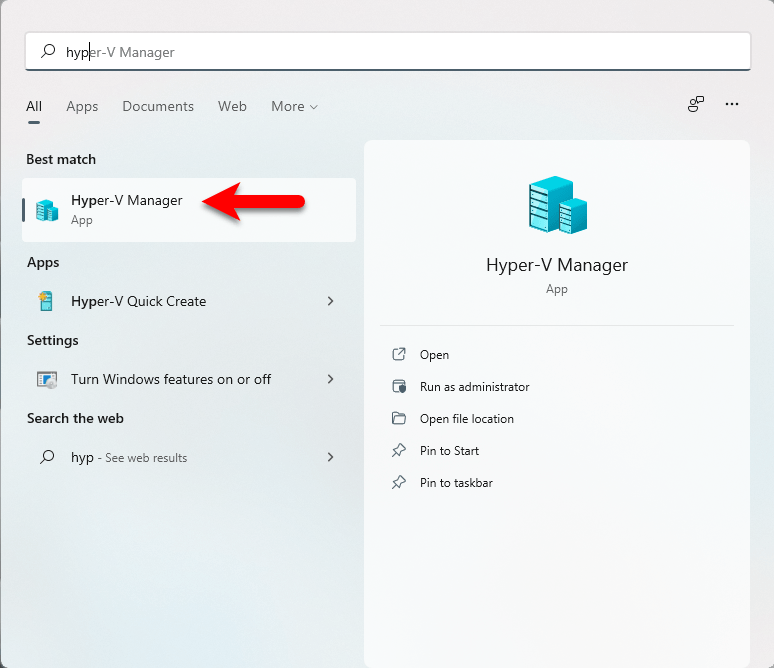Click the Pin to Start pin icon
The image size is (774, 668).
point(399,450)
